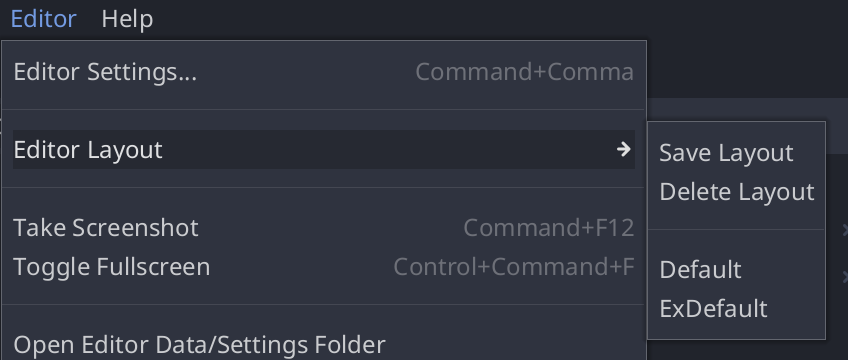848x360 pixels.
Task: Select Toggle Fullscreen menu entry
Action: pyautogui.click(x=323, y=266)
